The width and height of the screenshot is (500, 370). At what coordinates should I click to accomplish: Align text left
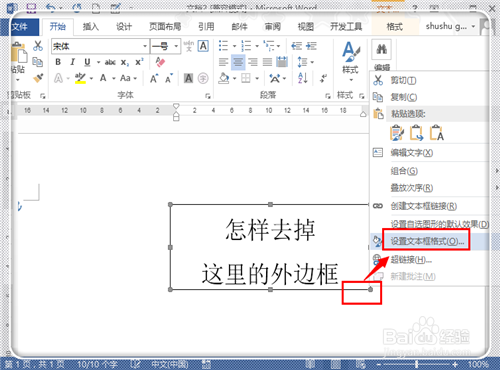pyautogui.click(x=223, y=62)
